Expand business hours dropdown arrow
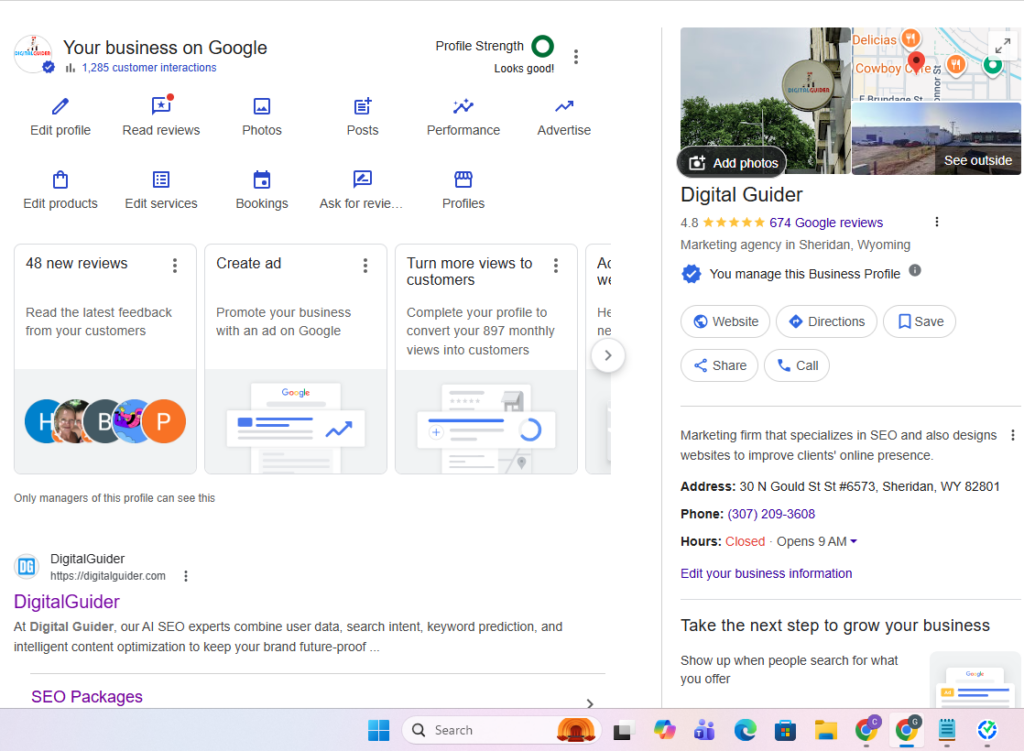The image size is (1024, 751). tap(854, 541)
